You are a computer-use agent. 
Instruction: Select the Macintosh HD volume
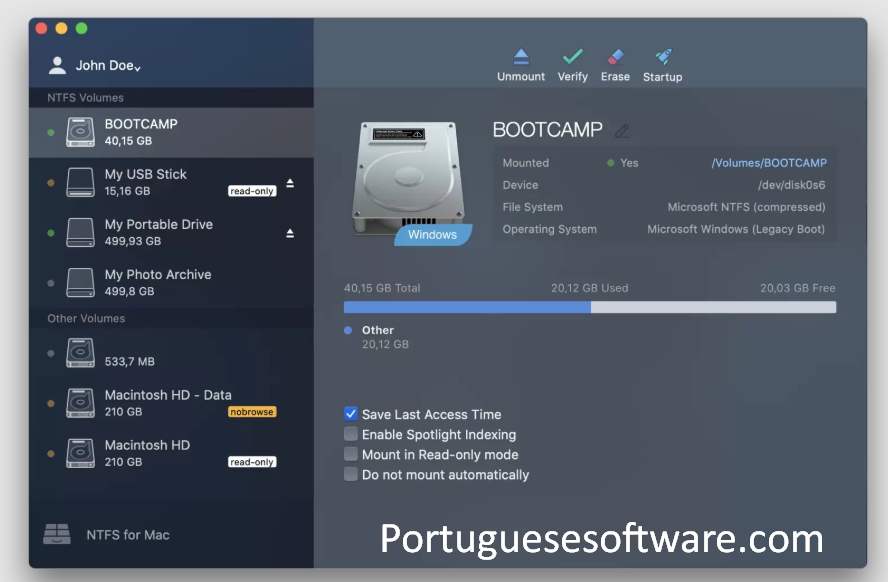(172, 453)
